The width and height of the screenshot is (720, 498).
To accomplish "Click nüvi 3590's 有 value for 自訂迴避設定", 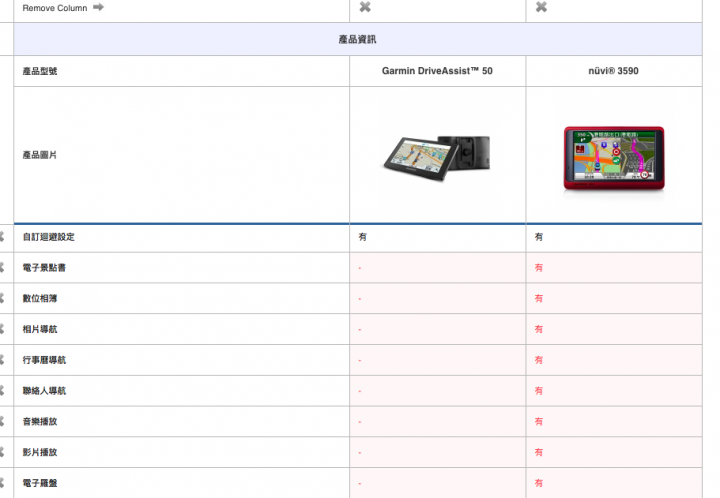I will pos(539,237).
